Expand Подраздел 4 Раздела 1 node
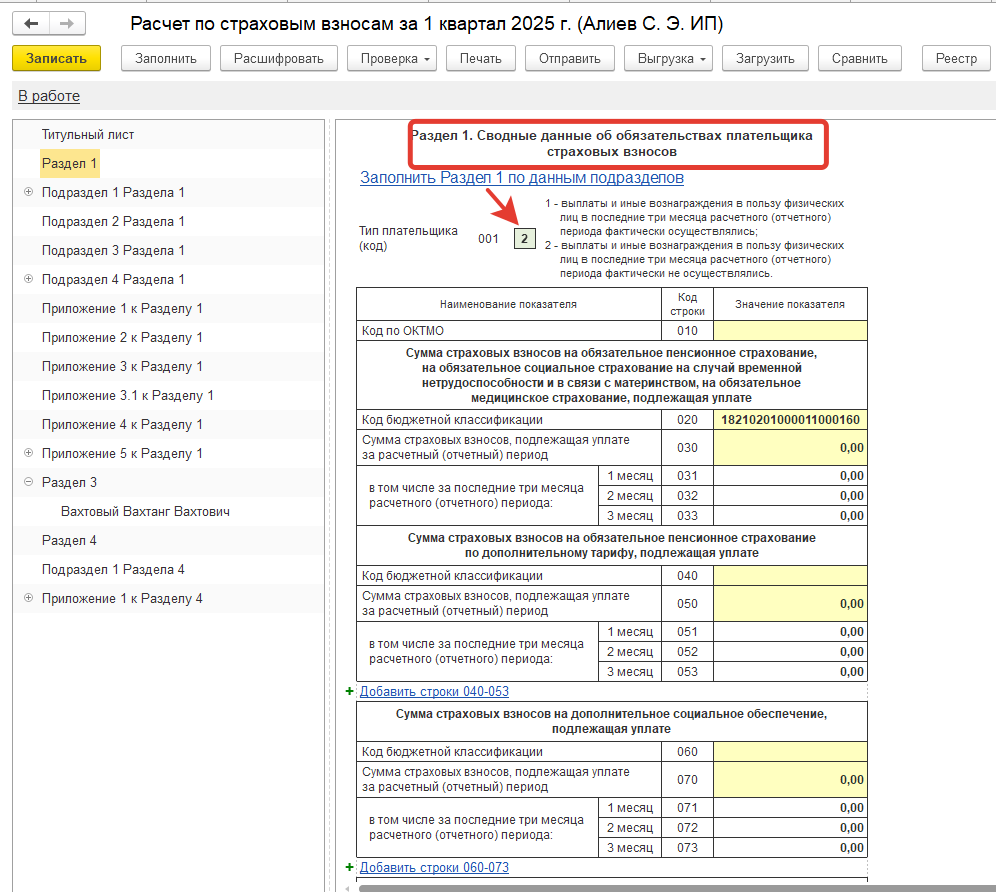 click(28, 279)
